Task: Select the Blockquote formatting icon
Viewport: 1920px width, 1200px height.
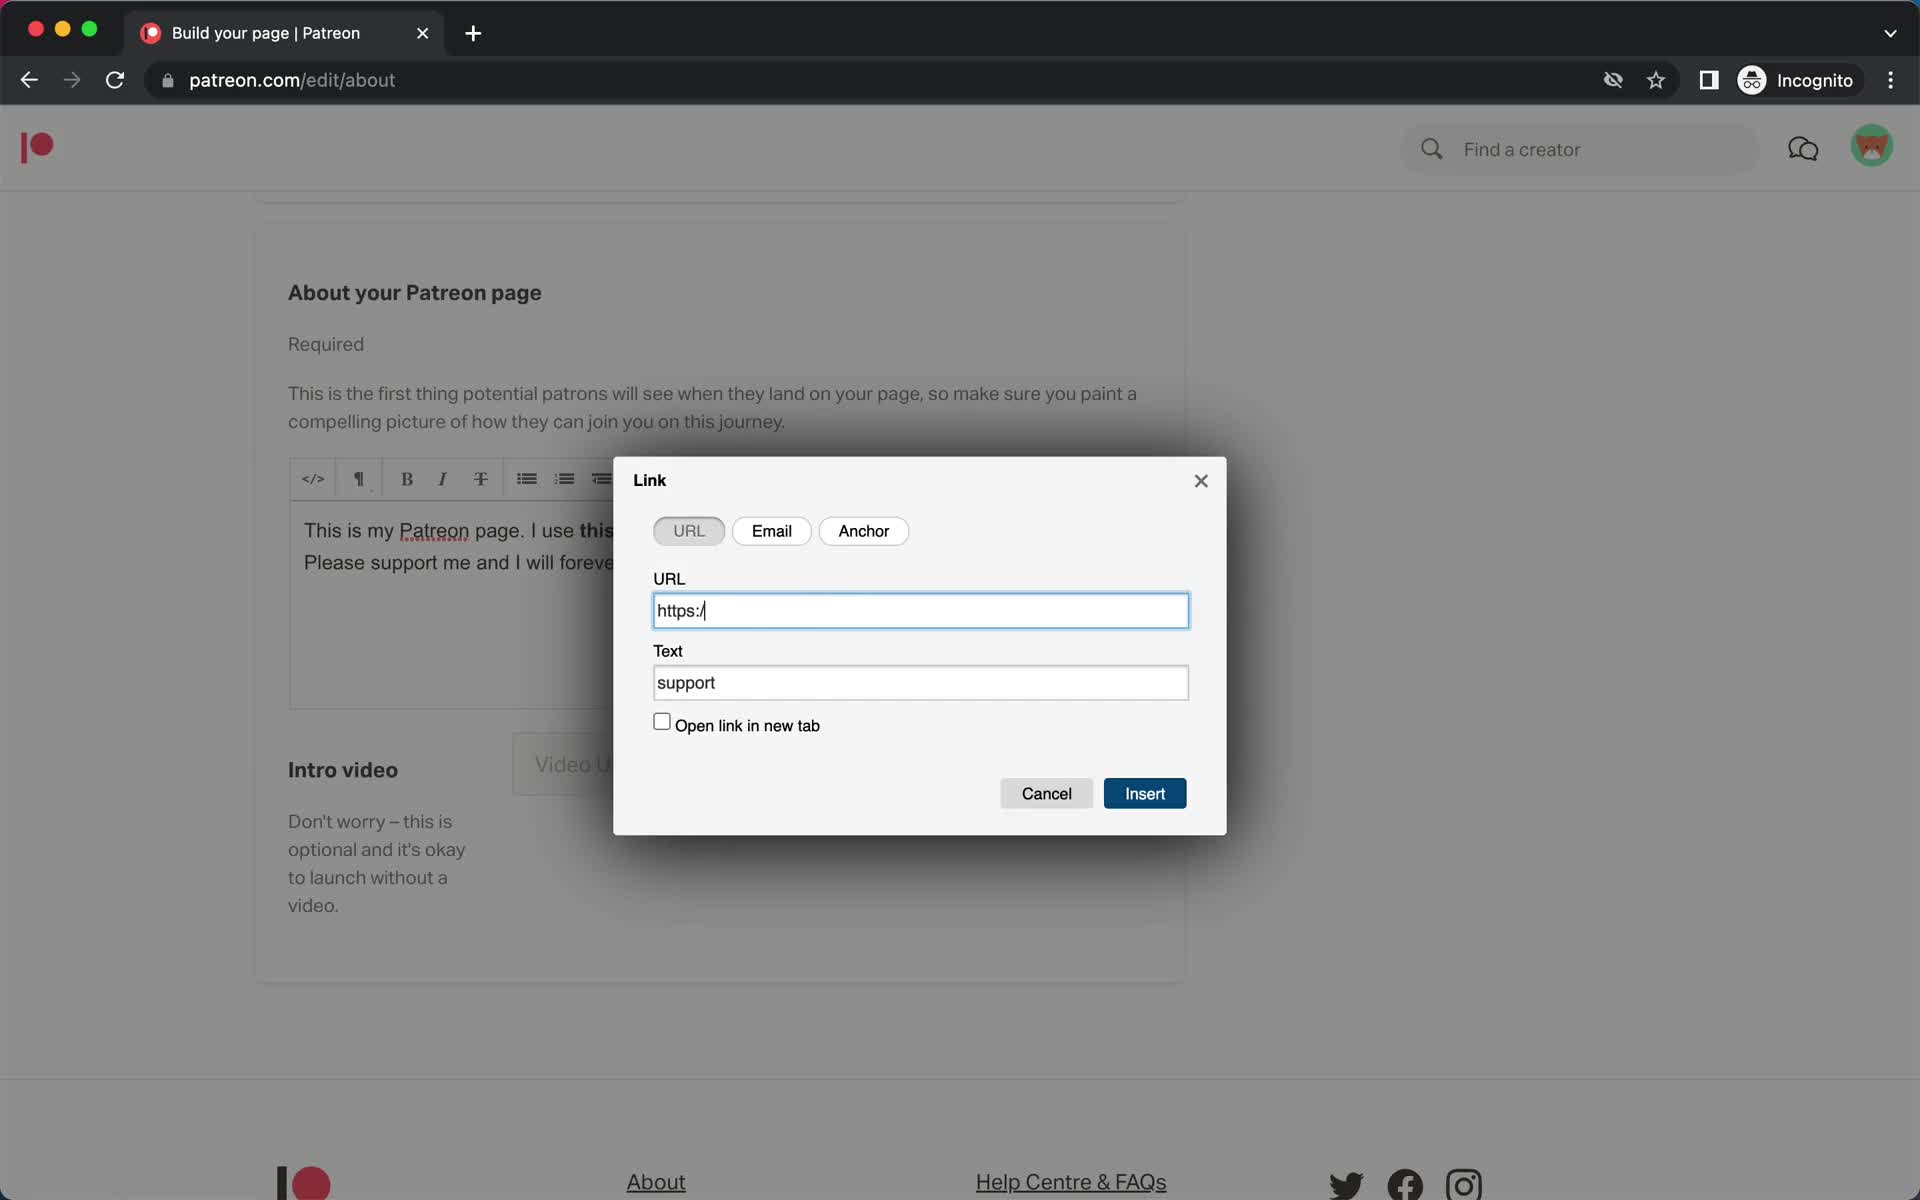Action: click(600, 480)
